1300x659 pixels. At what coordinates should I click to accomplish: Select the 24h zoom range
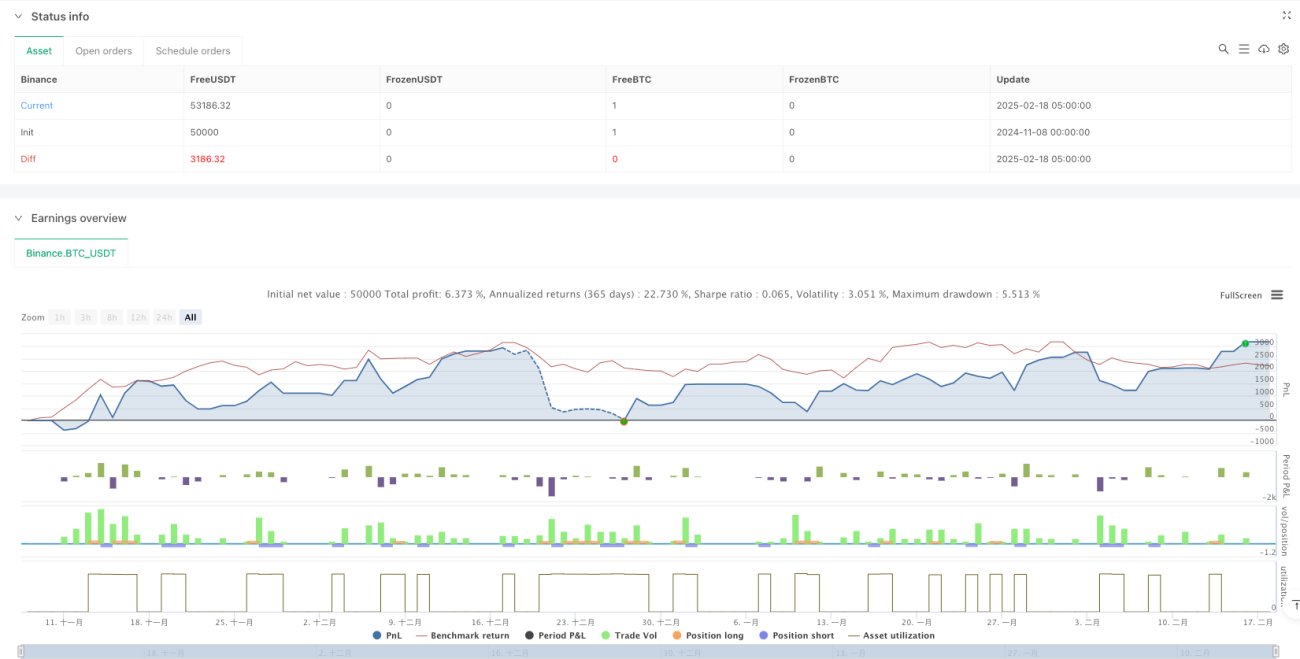pyautogui.click(x=164, y=317)
